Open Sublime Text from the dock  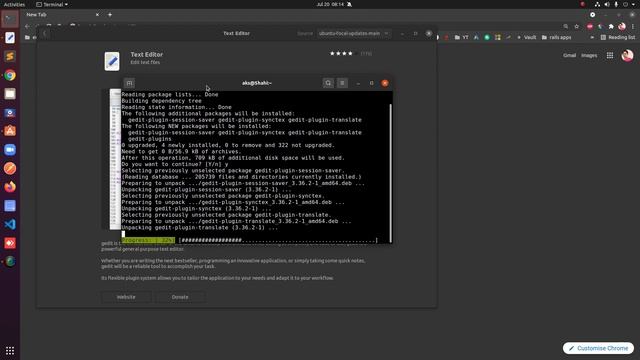[10, 56]
